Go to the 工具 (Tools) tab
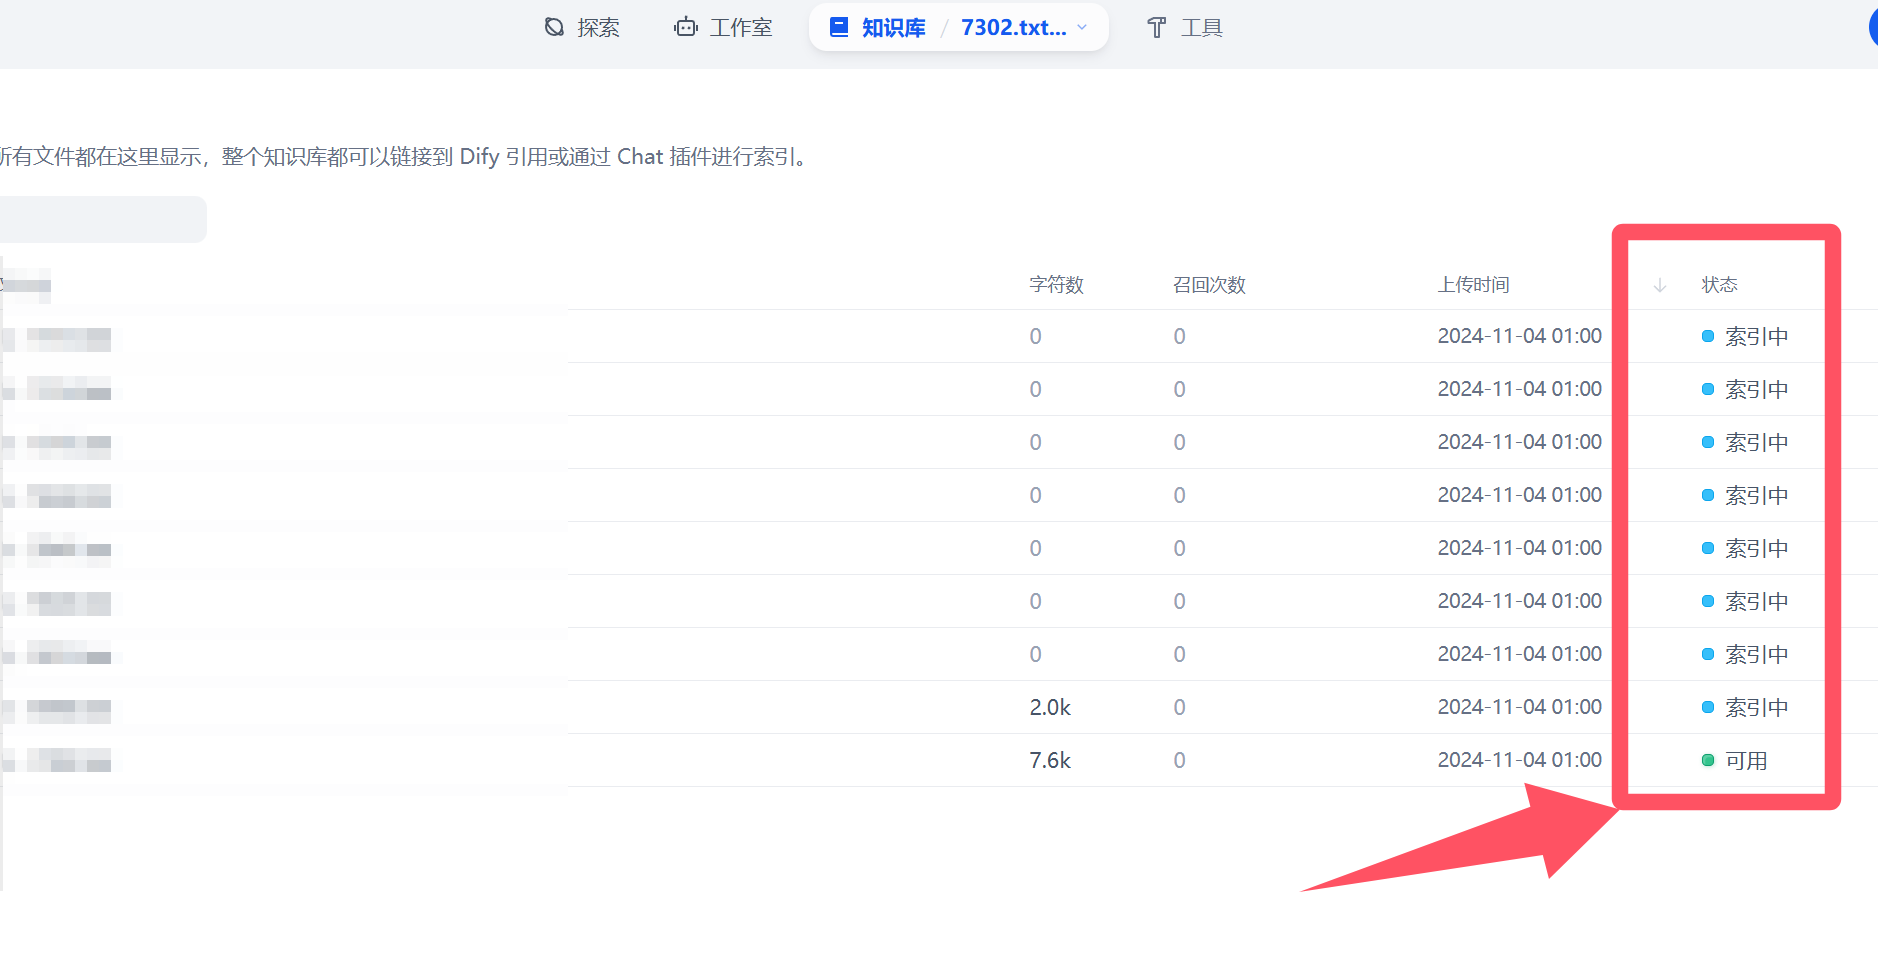 point(1184,28)
